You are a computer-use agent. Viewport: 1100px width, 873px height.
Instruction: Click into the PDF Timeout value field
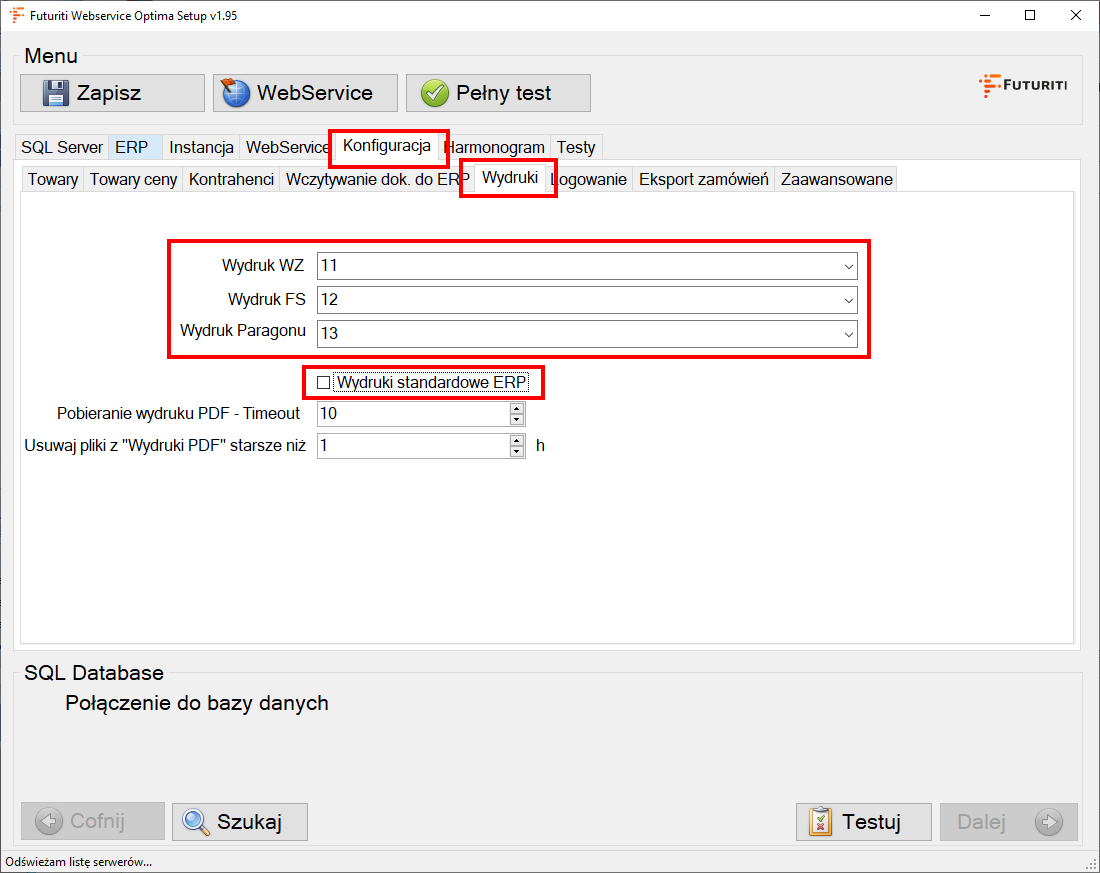(412, 414)
